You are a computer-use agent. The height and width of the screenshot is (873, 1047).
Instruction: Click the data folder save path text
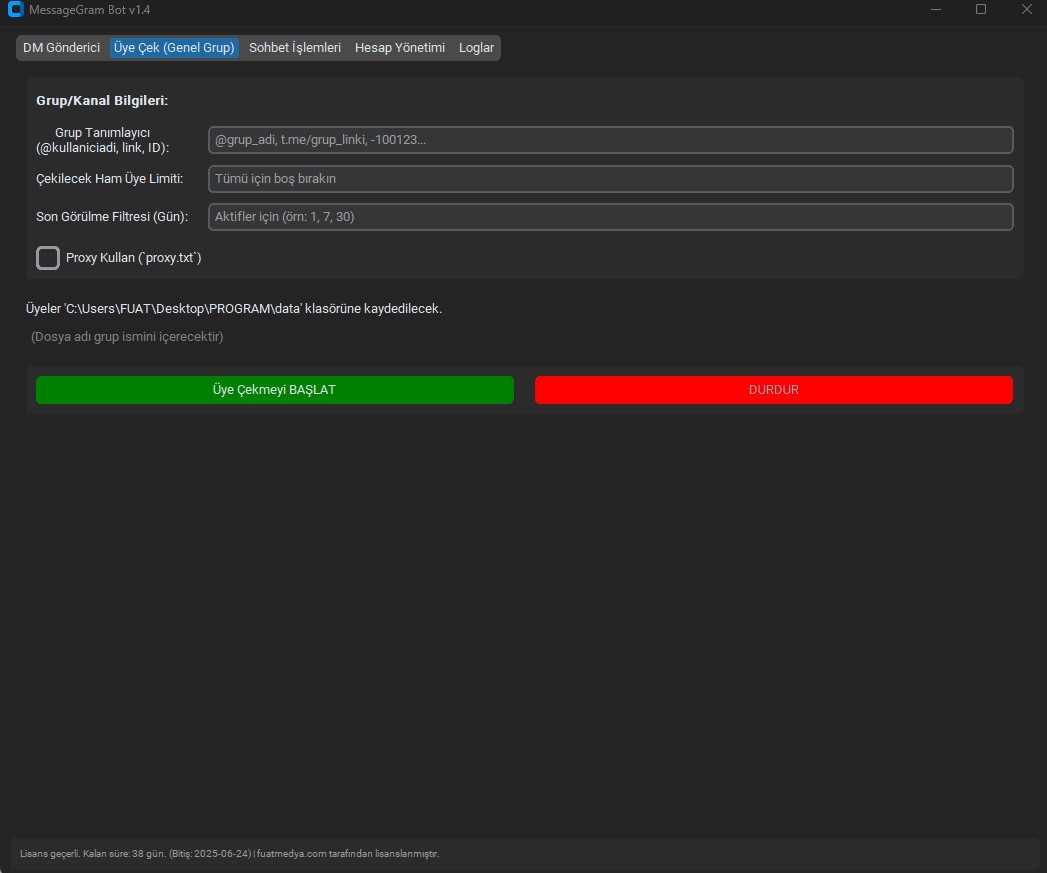[234, 309]
